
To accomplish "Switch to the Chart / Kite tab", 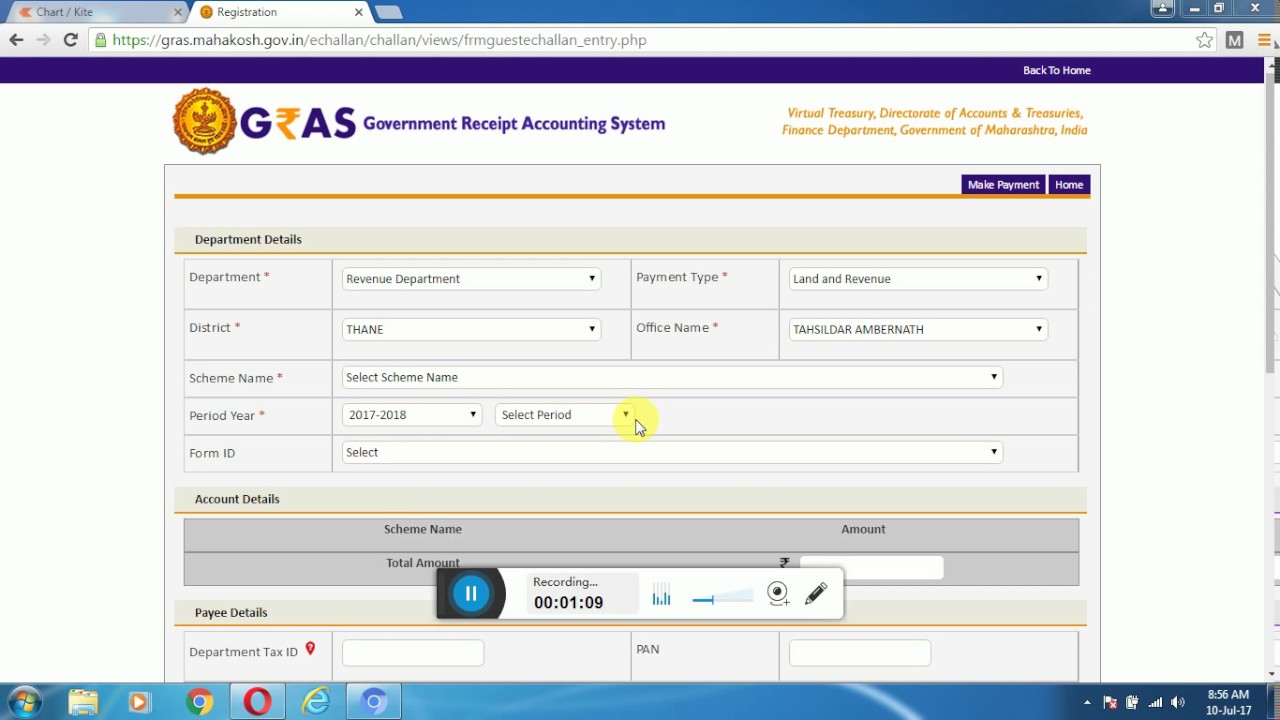I will 95,12.
